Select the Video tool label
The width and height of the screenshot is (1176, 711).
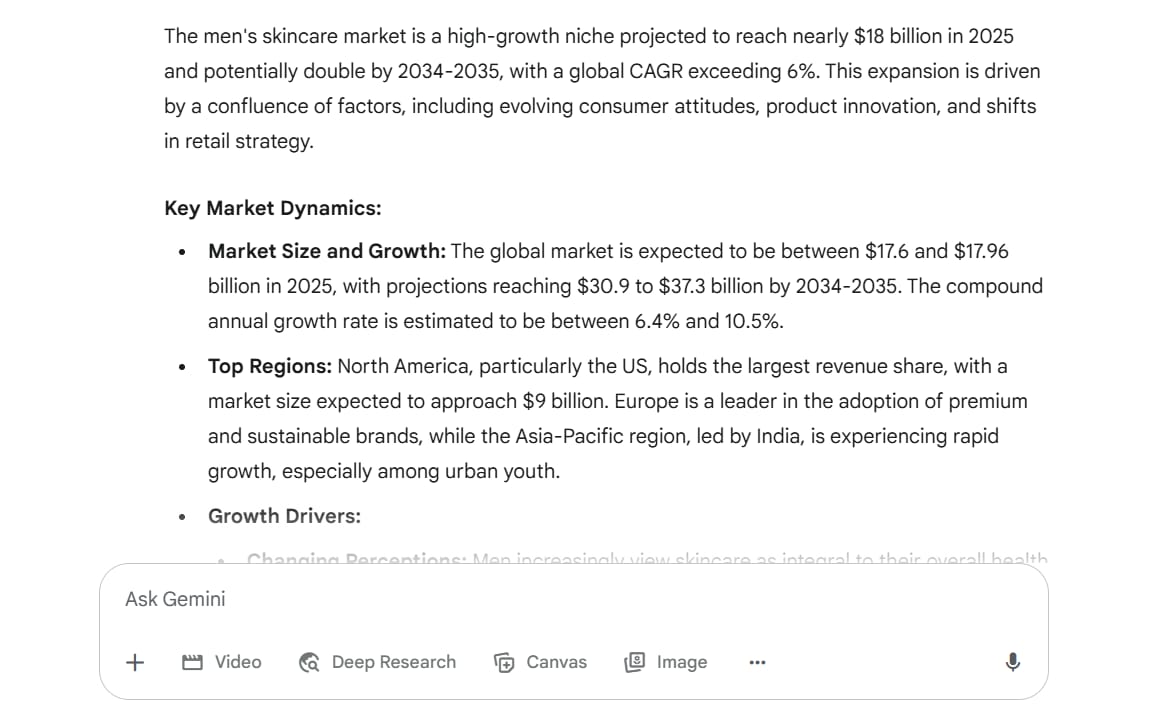pyautogui.click(x=238, y=662)
